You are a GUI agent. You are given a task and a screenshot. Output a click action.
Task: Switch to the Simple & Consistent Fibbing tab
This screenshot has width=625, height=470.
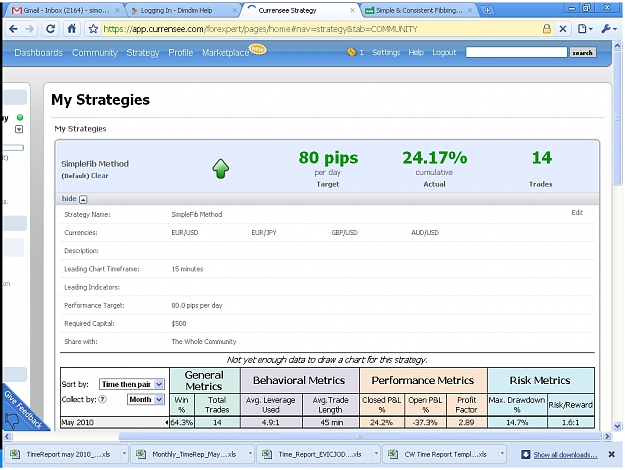[419, 10]
